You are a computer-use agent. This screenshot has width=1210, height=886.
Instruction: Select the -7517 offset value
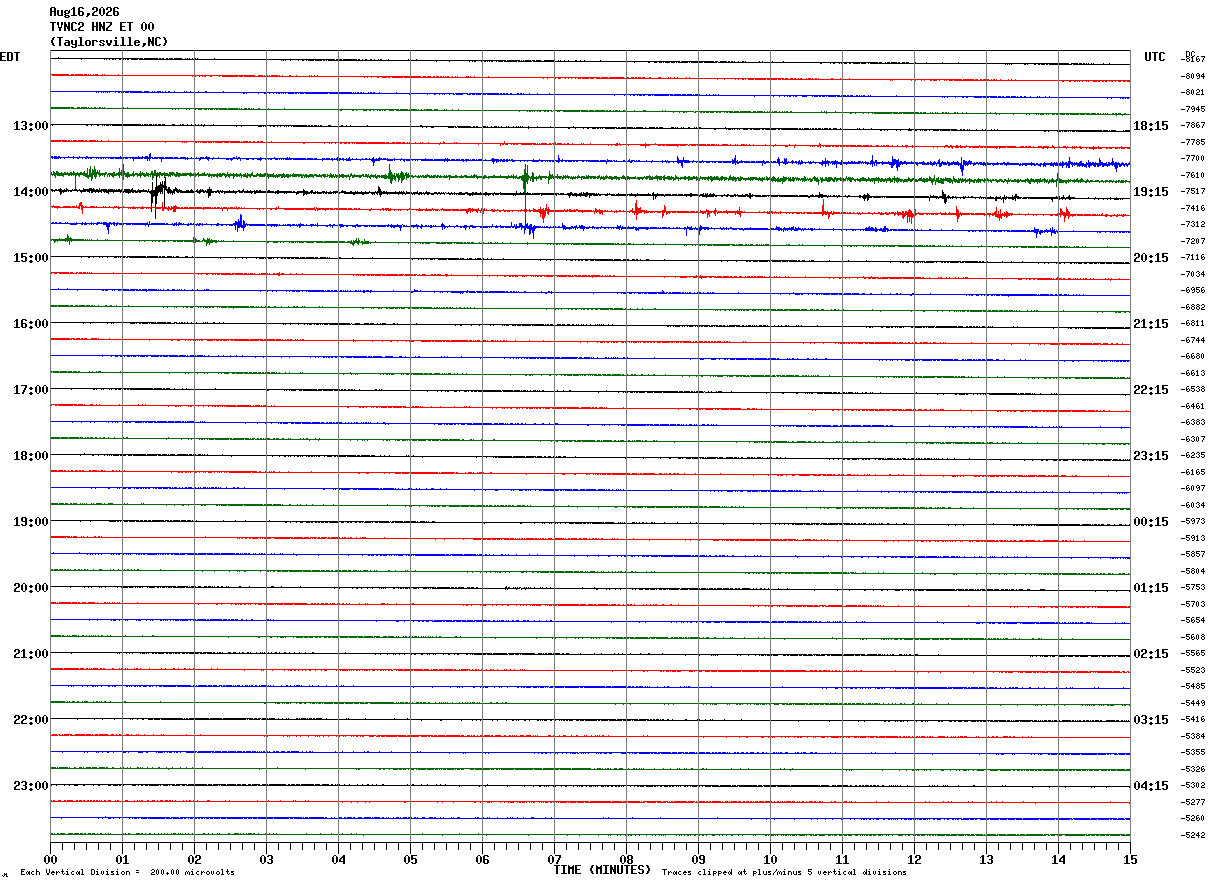click(1194, 191)
